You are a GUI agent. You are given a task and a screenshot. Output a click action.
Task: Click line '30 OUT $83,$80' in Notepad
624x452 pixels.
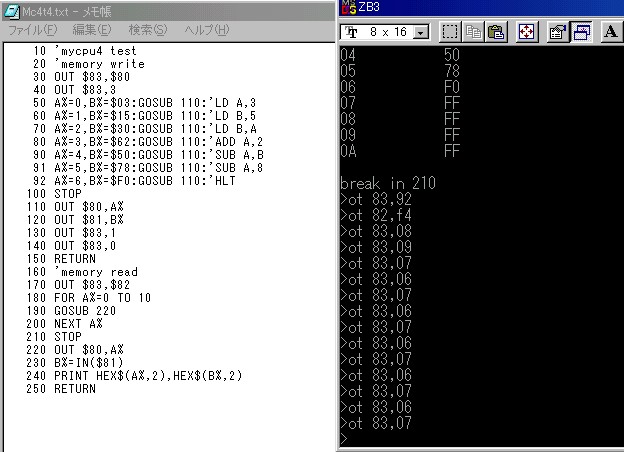(x=82, y=77)
